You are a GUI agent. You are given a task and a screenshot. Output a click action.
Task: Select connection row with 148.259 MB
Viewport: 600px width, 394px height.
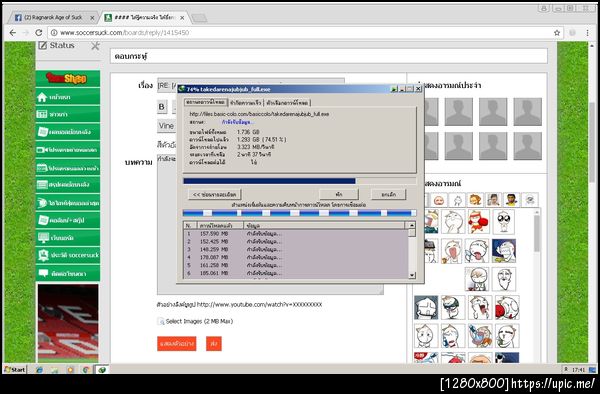296,249
